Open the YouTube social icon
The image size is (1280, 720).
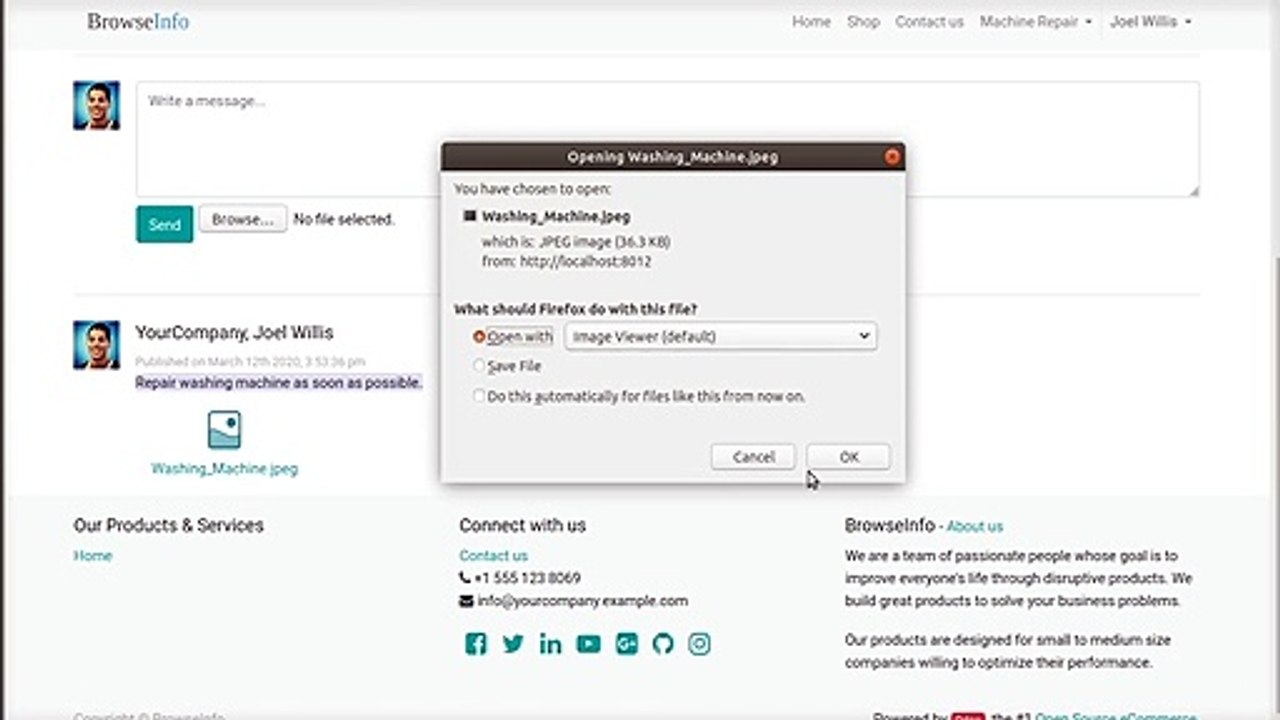pos(589,644)
